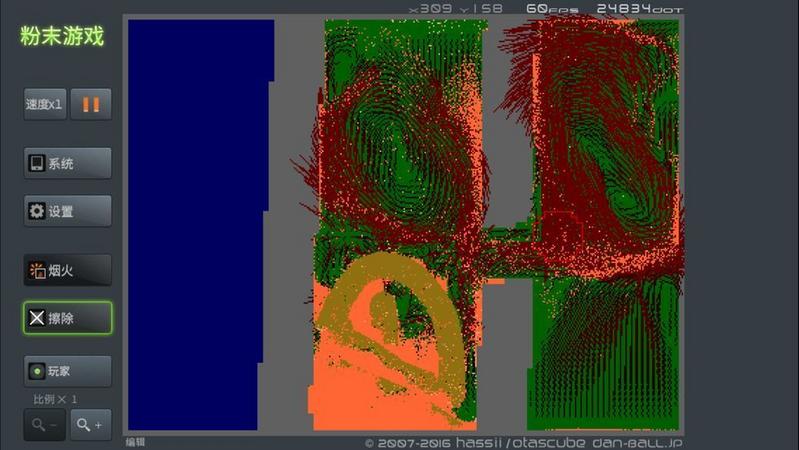
Task: Click the 粉末游戏 game title logo
Action: click(62, 37)
